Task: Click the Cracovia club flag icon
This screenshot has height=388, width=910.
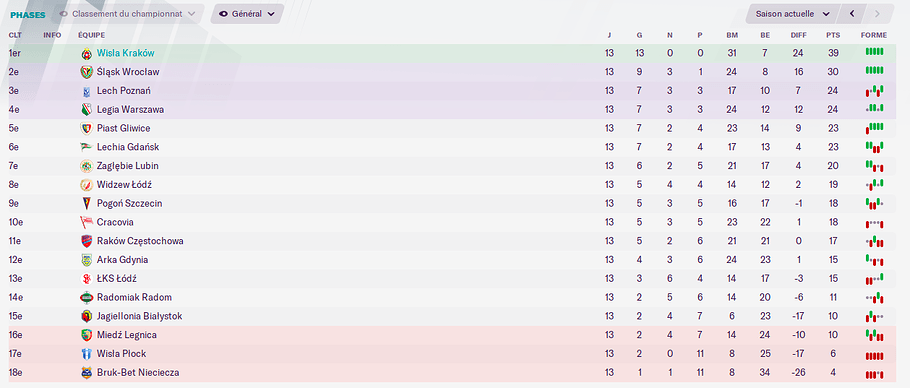Action: (86, 222)
